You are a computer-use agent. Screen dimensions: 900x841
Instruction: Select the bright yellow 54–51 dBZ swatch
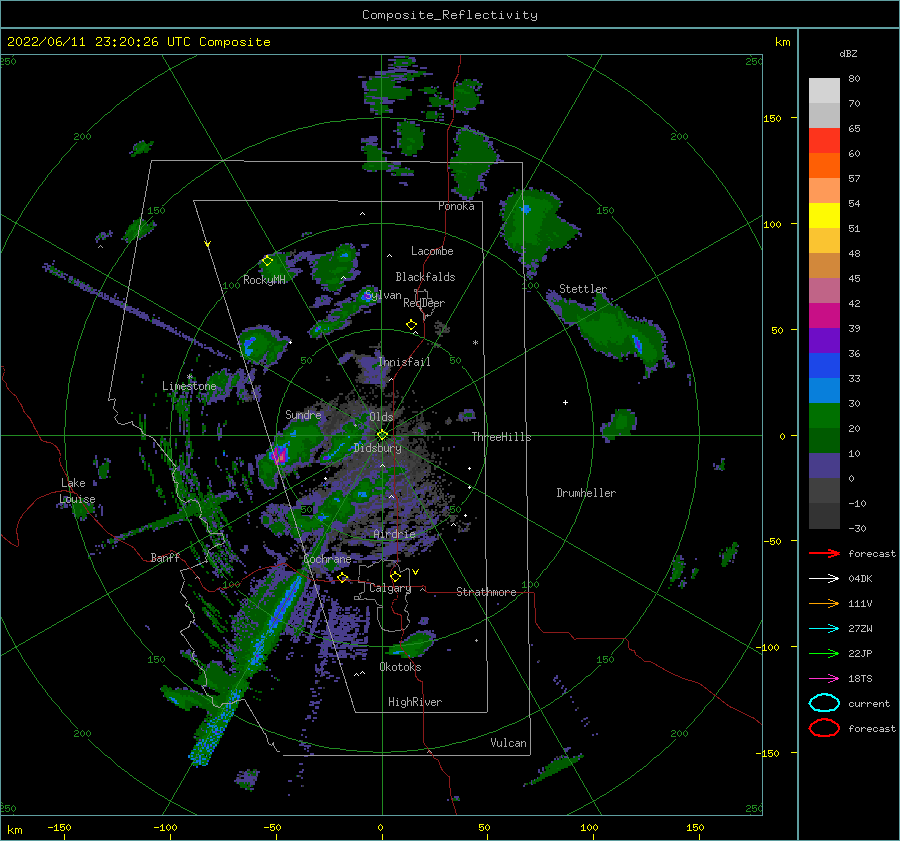click(824, 216)
